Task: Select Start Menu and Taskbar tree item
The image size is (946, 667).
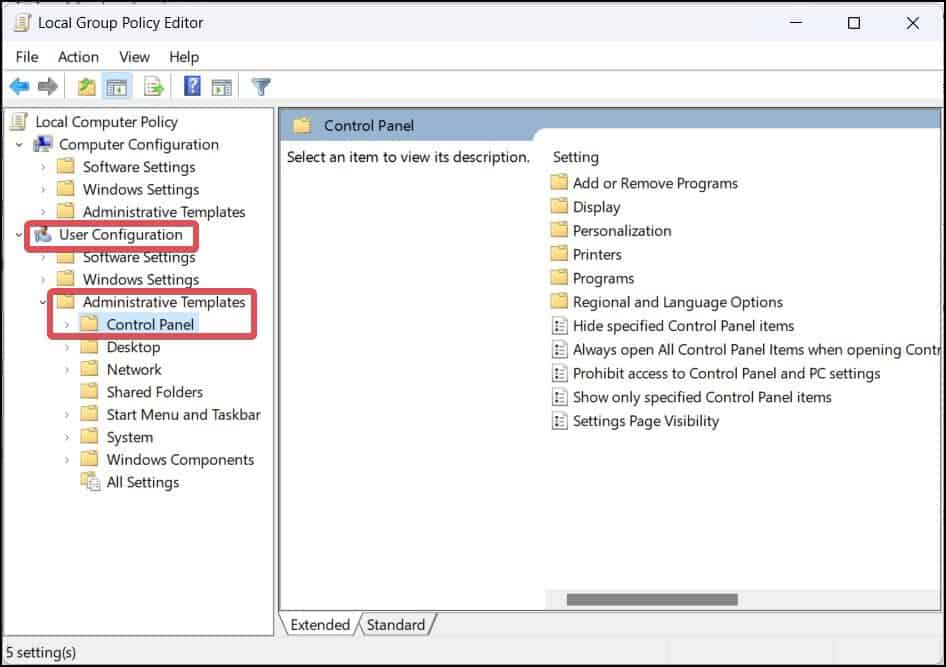Action: tap(183, 414)
